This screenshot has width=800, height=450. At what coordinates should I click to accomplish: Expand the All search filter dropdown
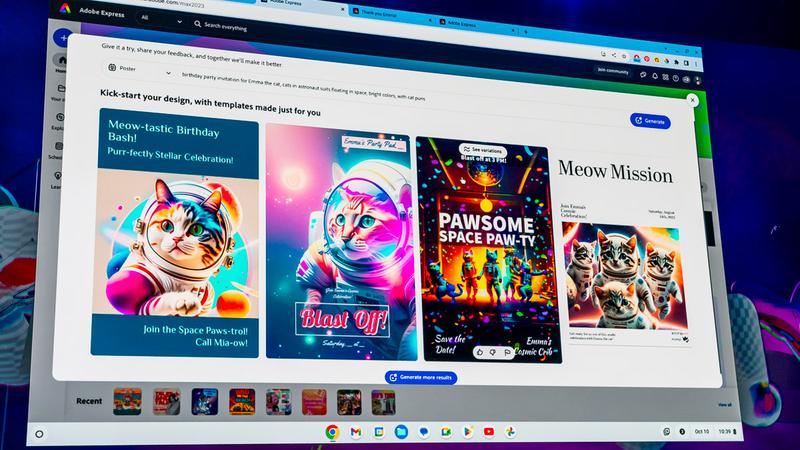[161, 19]
